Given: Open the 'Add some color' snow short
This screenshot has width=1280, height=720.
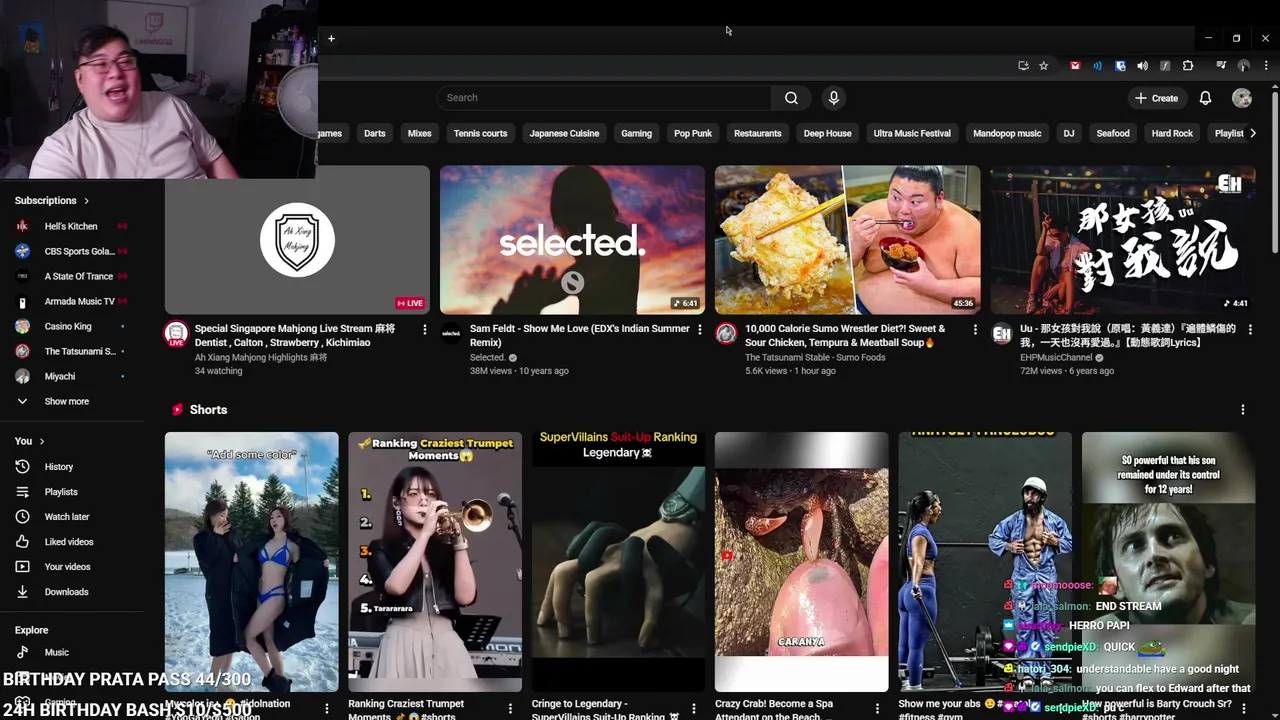Looking at the screenshot, I should (x=252, y=562).
